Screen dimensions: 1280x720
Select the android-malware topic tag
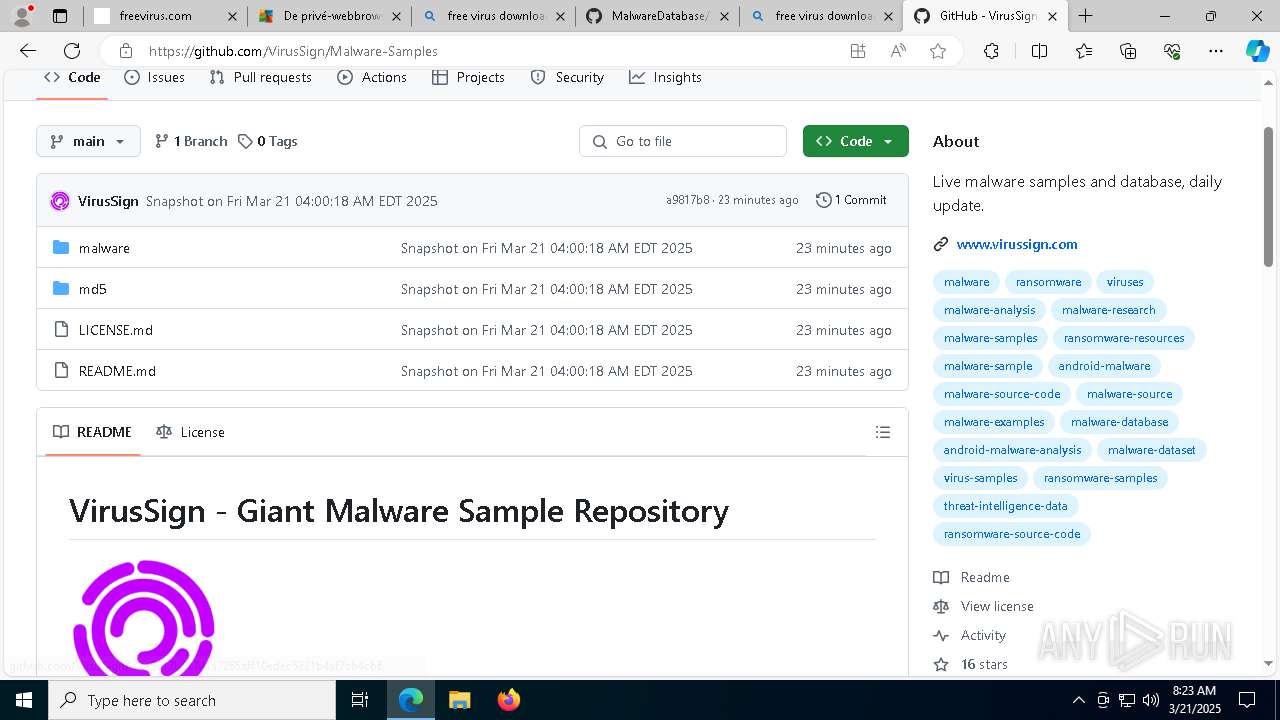[1104, 366]
